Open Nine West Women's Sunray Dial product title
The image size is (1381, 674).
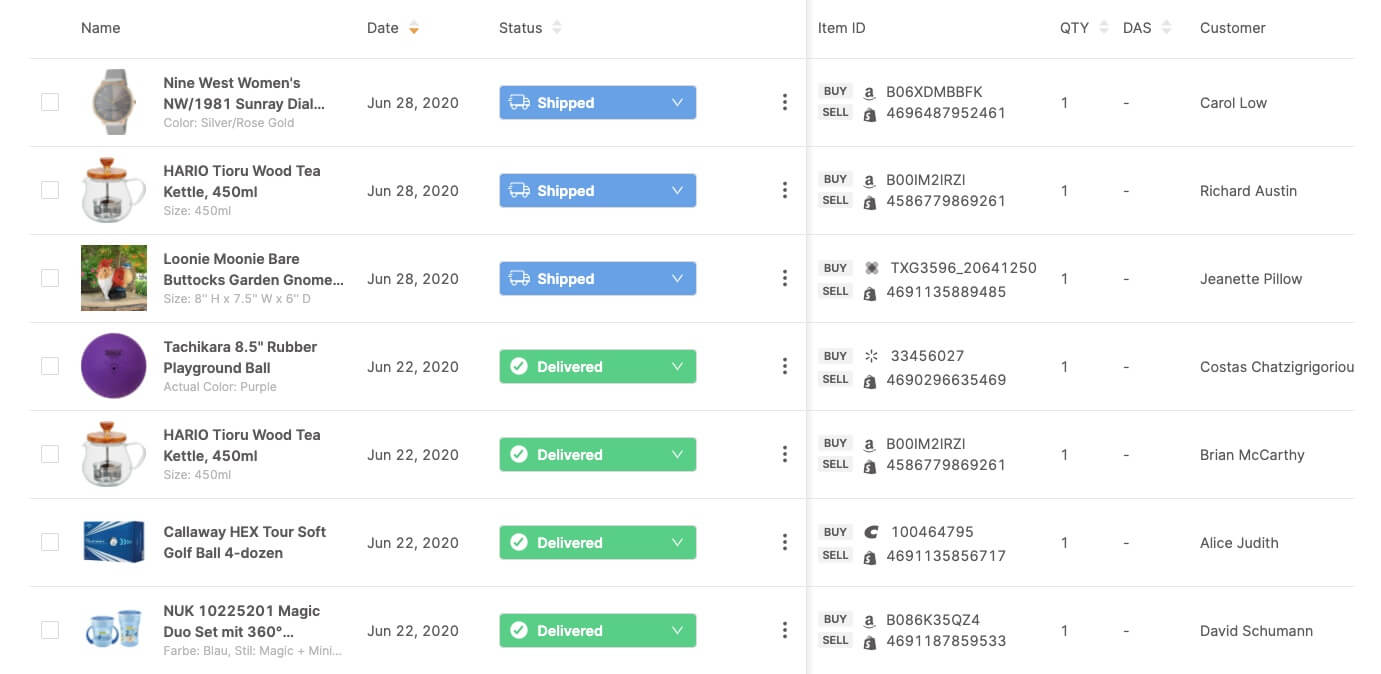point(244,93)
